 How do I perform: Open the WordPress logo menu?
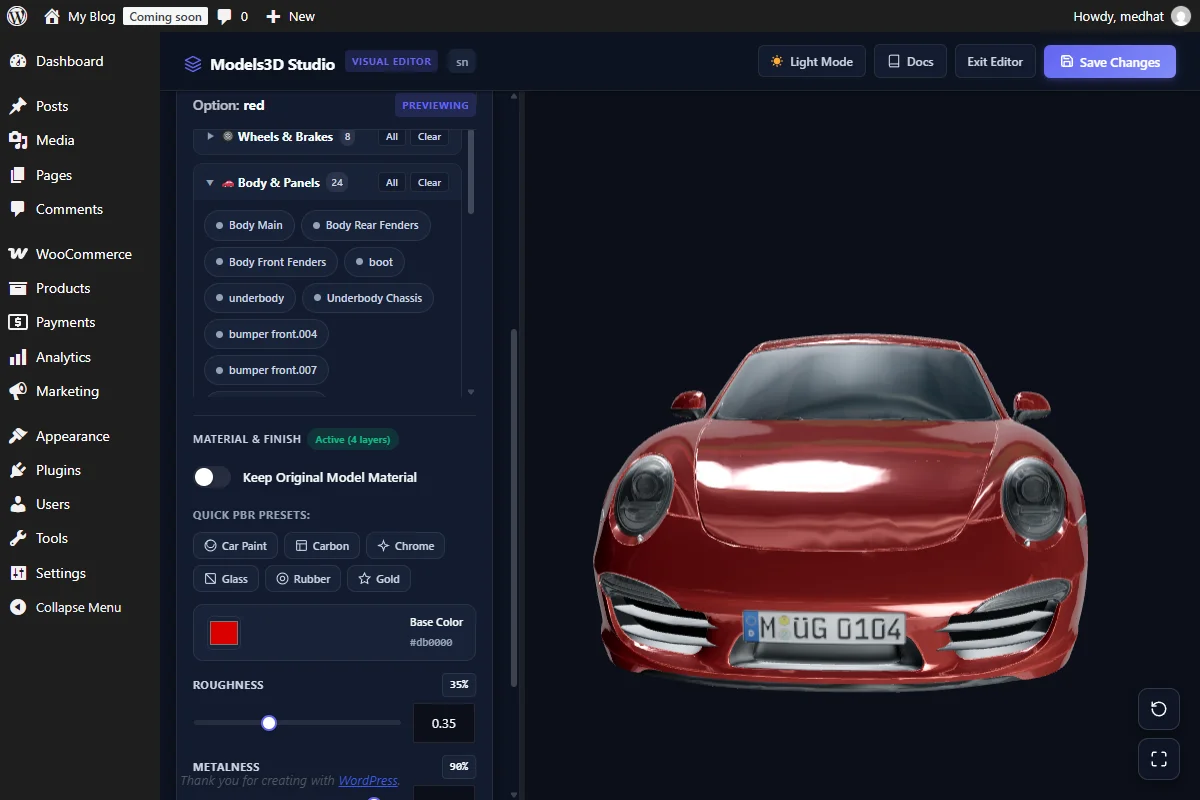(16, 16)
